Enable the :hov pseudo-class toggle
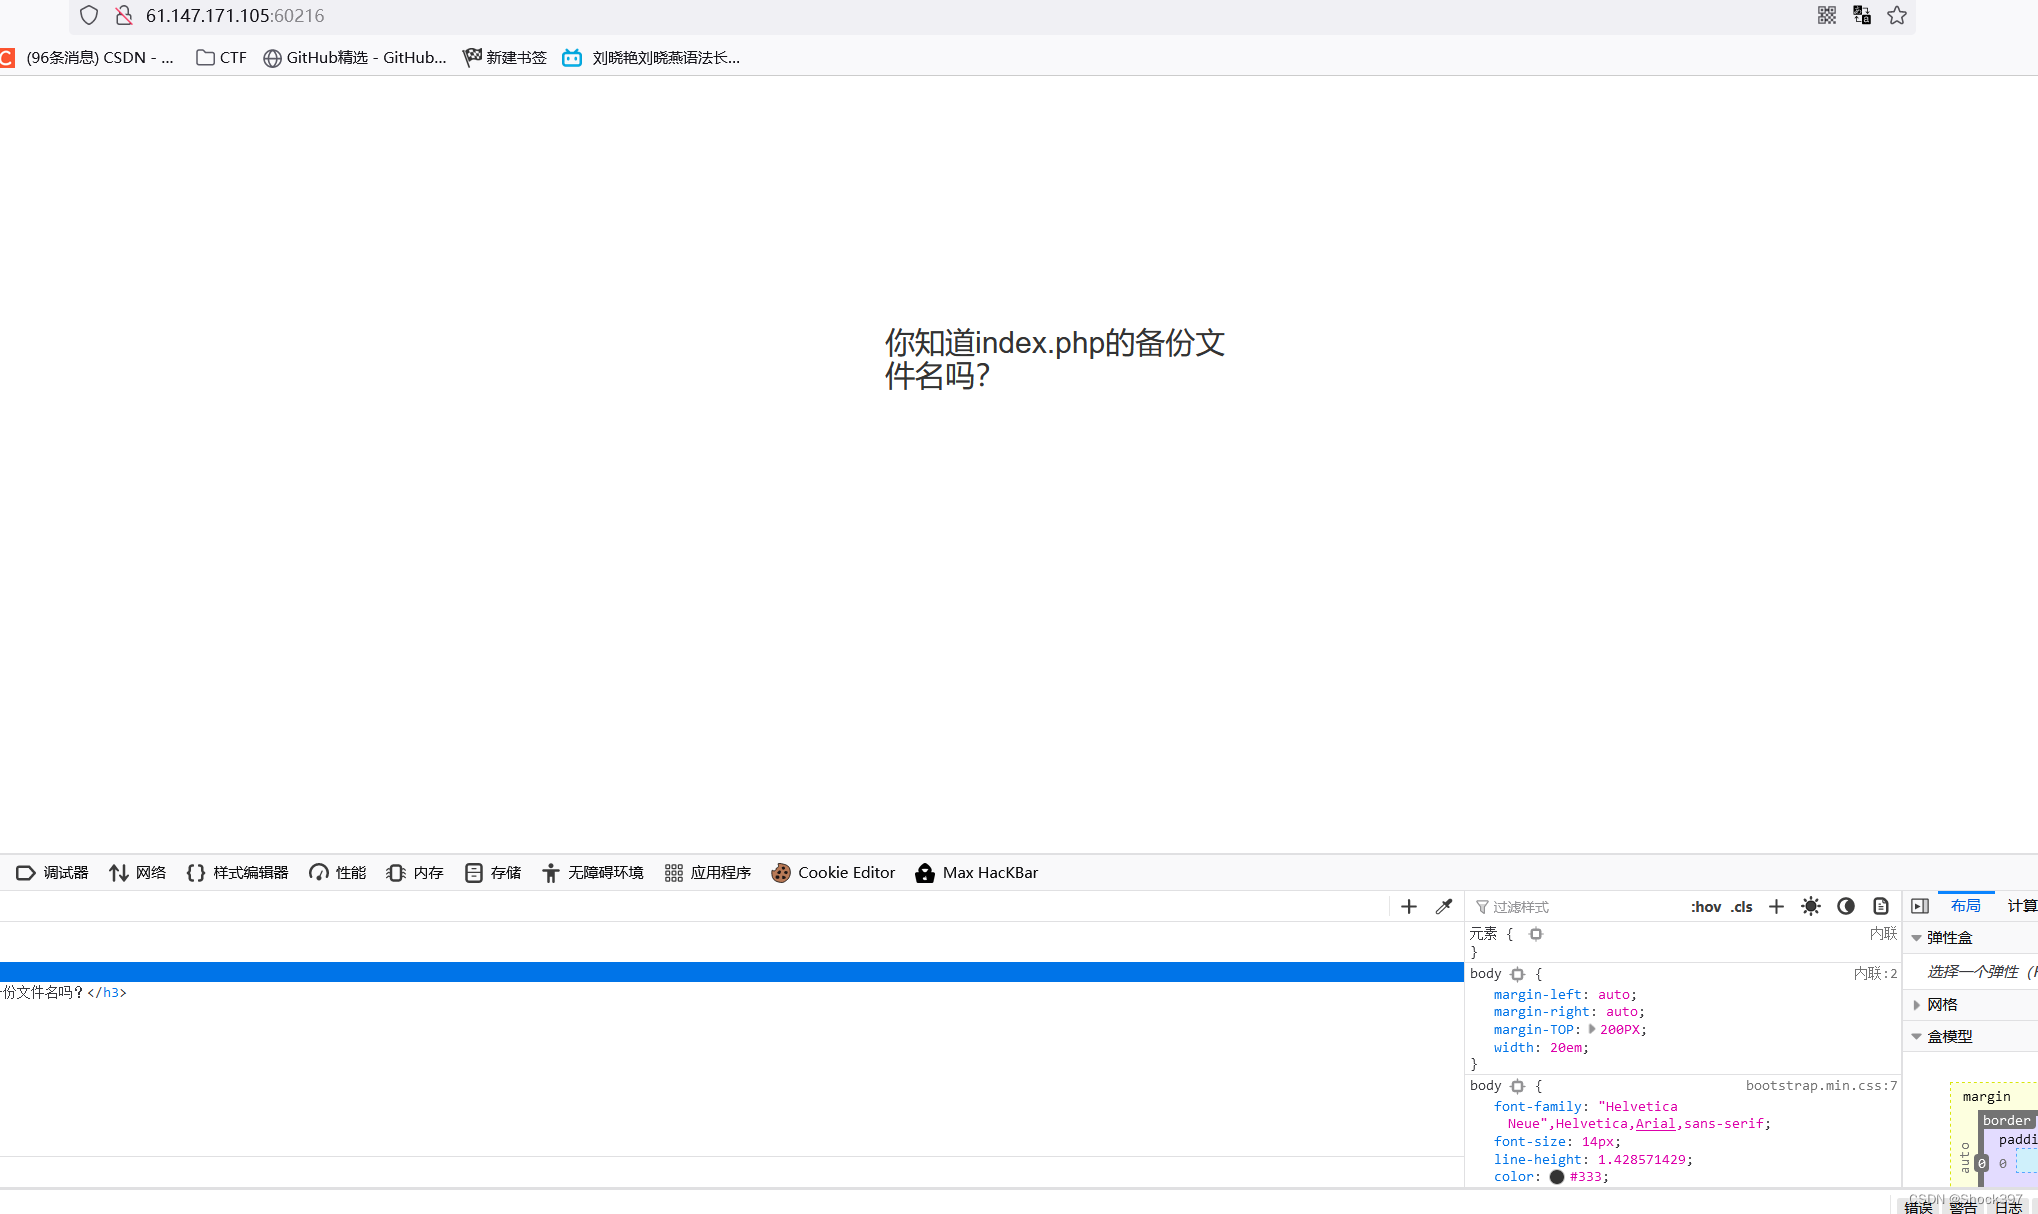2038x1214 pixels. tap(1706, 906)
